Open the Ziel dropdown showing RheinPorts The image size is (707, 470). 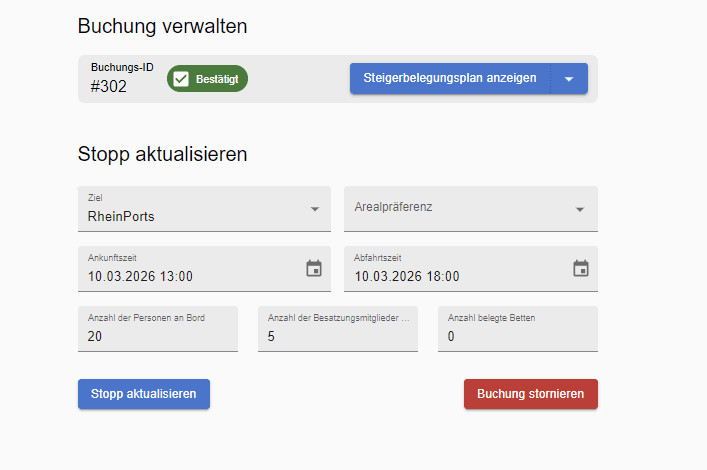(204, 209)
